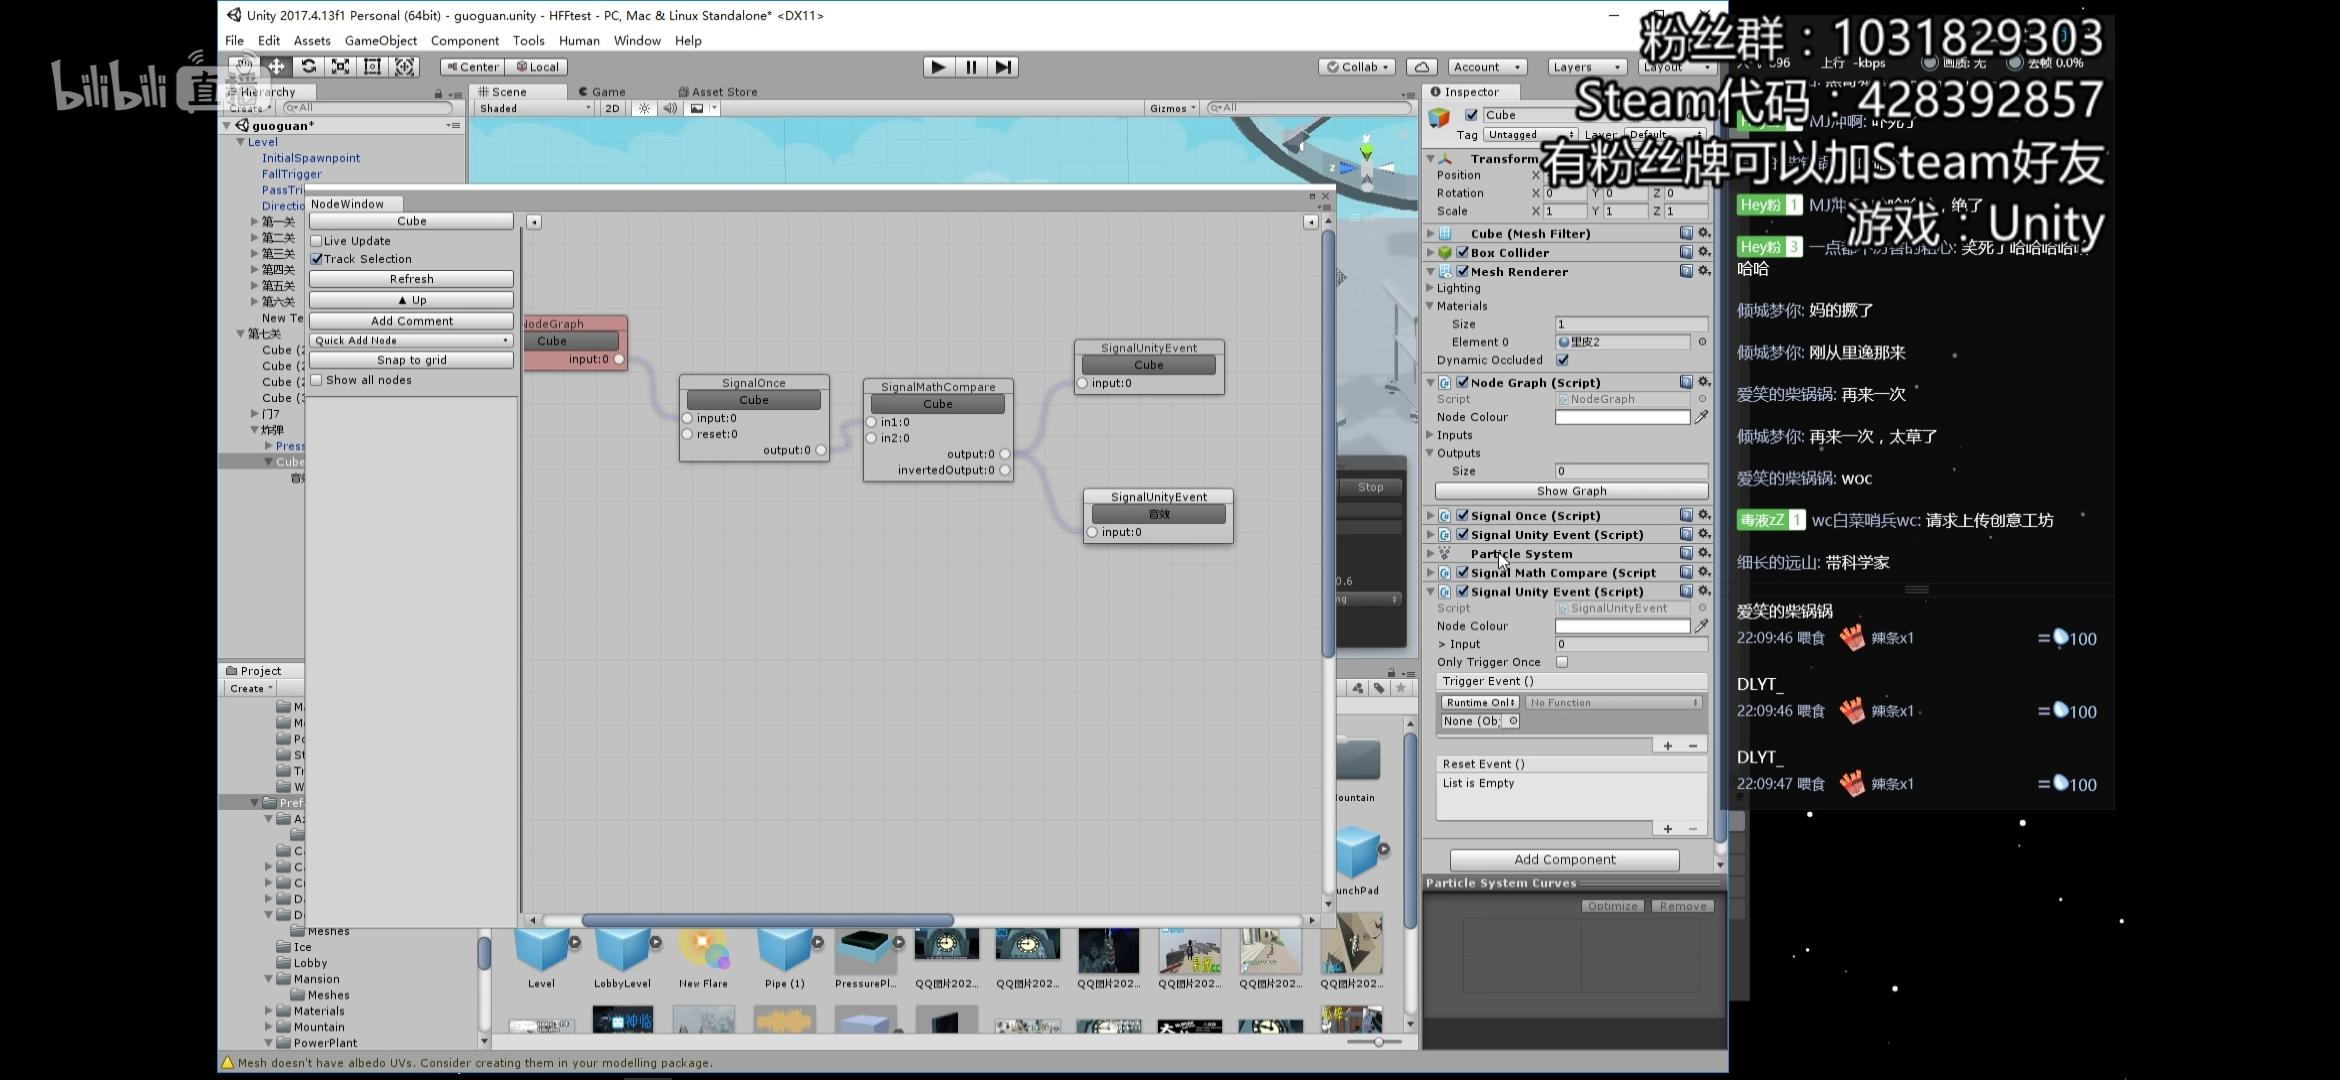The image size is (2340, 1080).
Task: Open Box Collider help book icon
Action: (1686, 252)
